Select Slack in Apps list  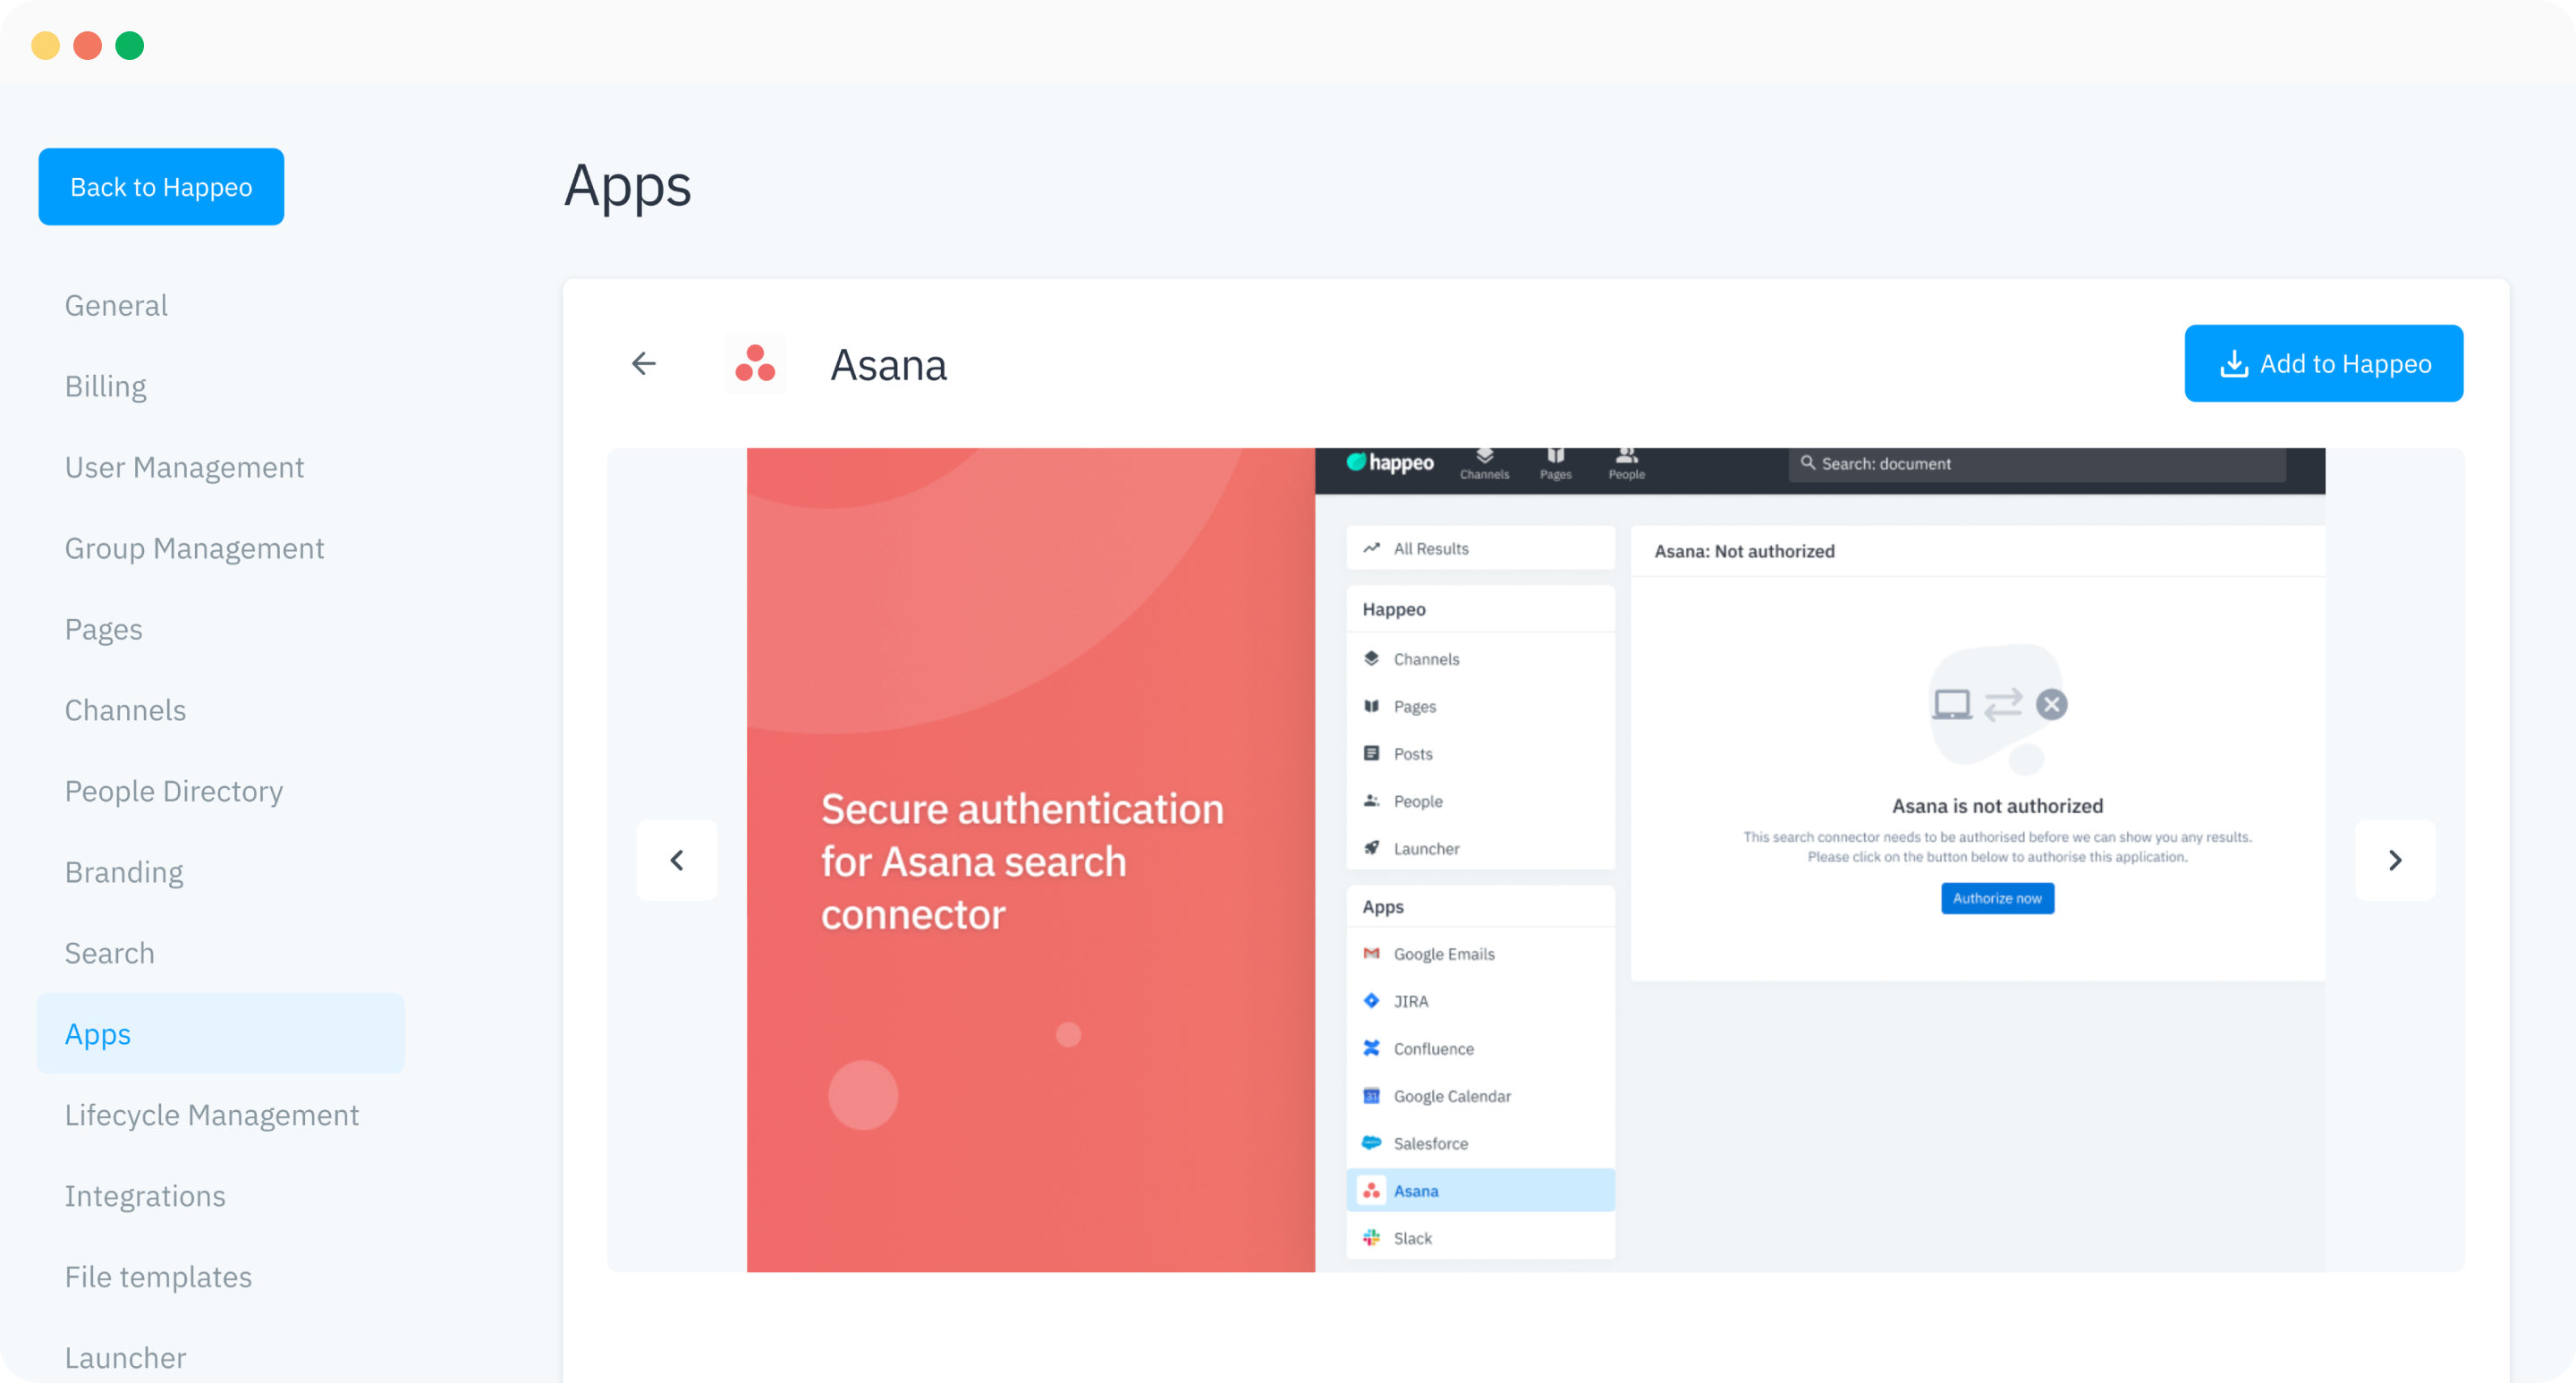tap(1480, 1238)
